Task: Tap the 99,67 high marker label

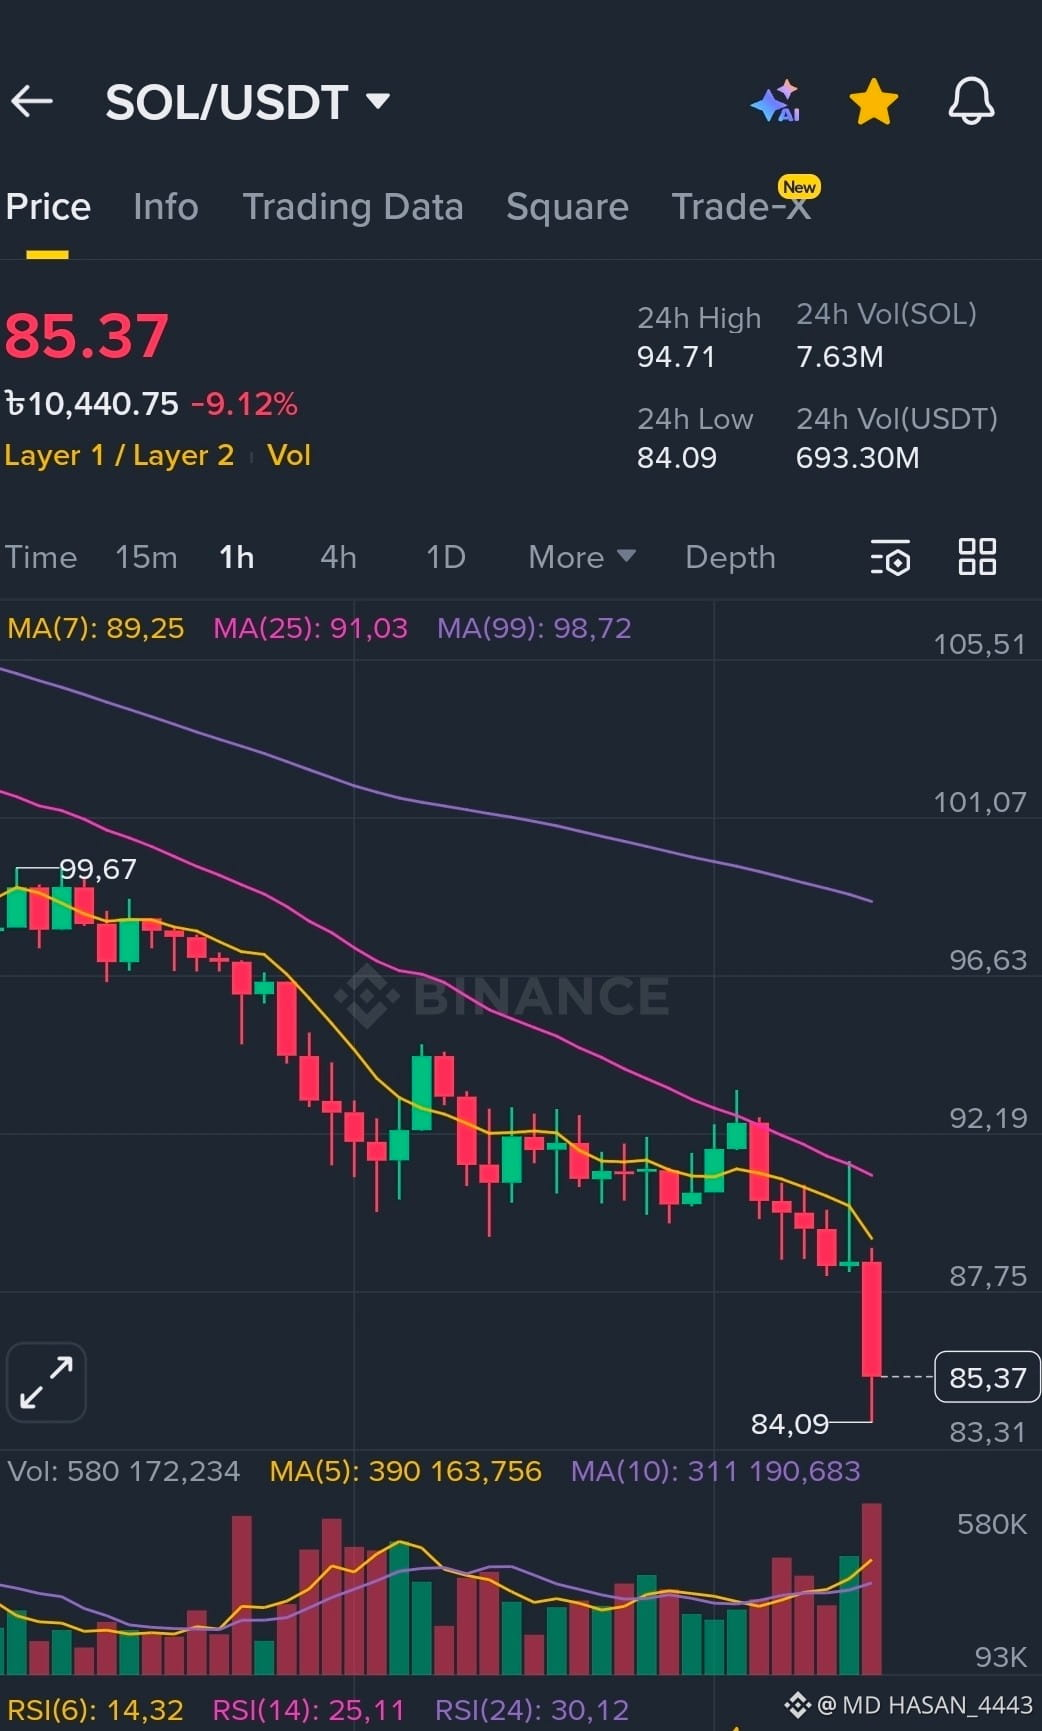Action: pos(98,869)
